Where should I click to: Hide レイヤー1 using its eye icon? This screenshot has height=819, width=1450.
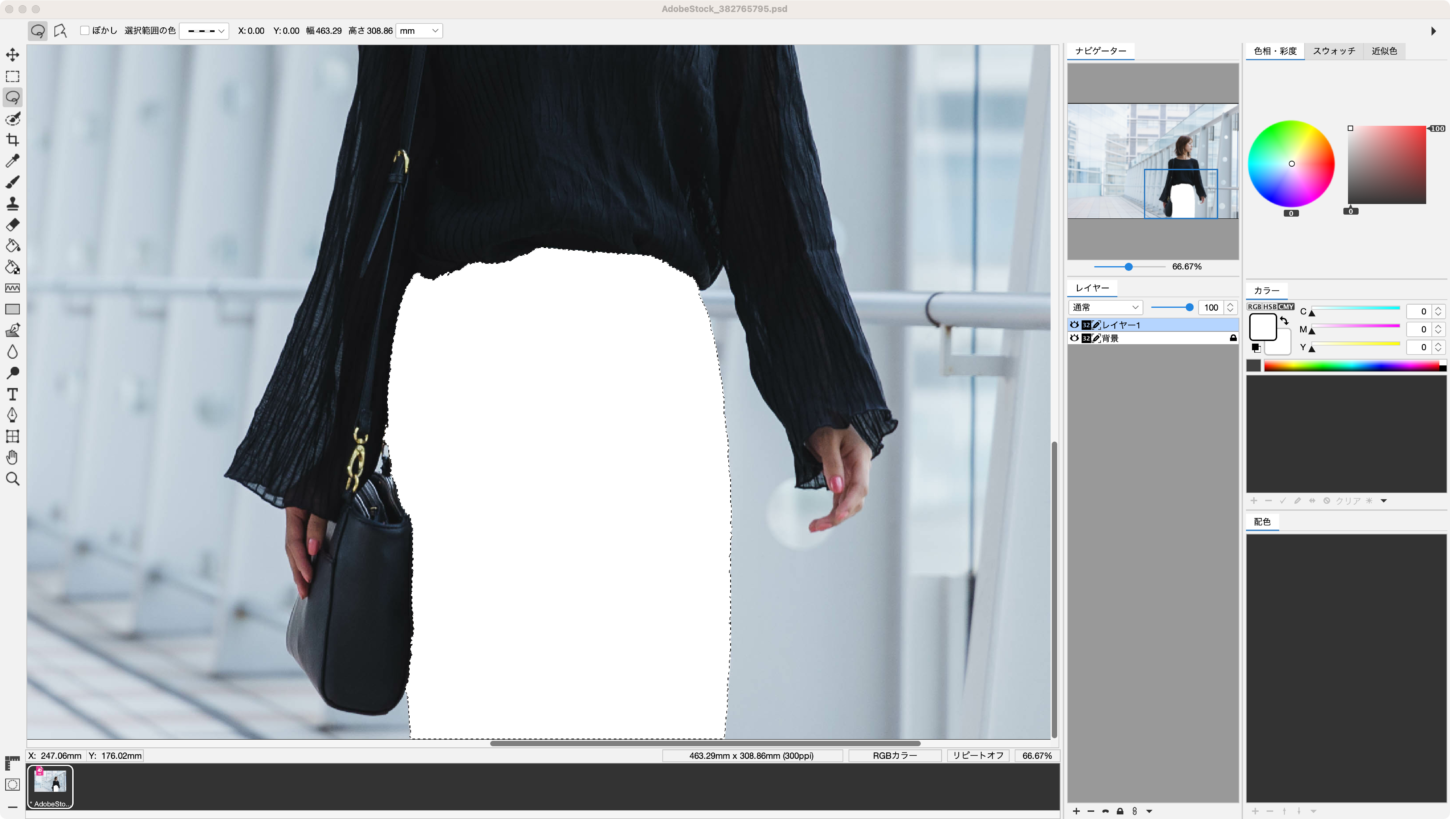coord(1074,325)
